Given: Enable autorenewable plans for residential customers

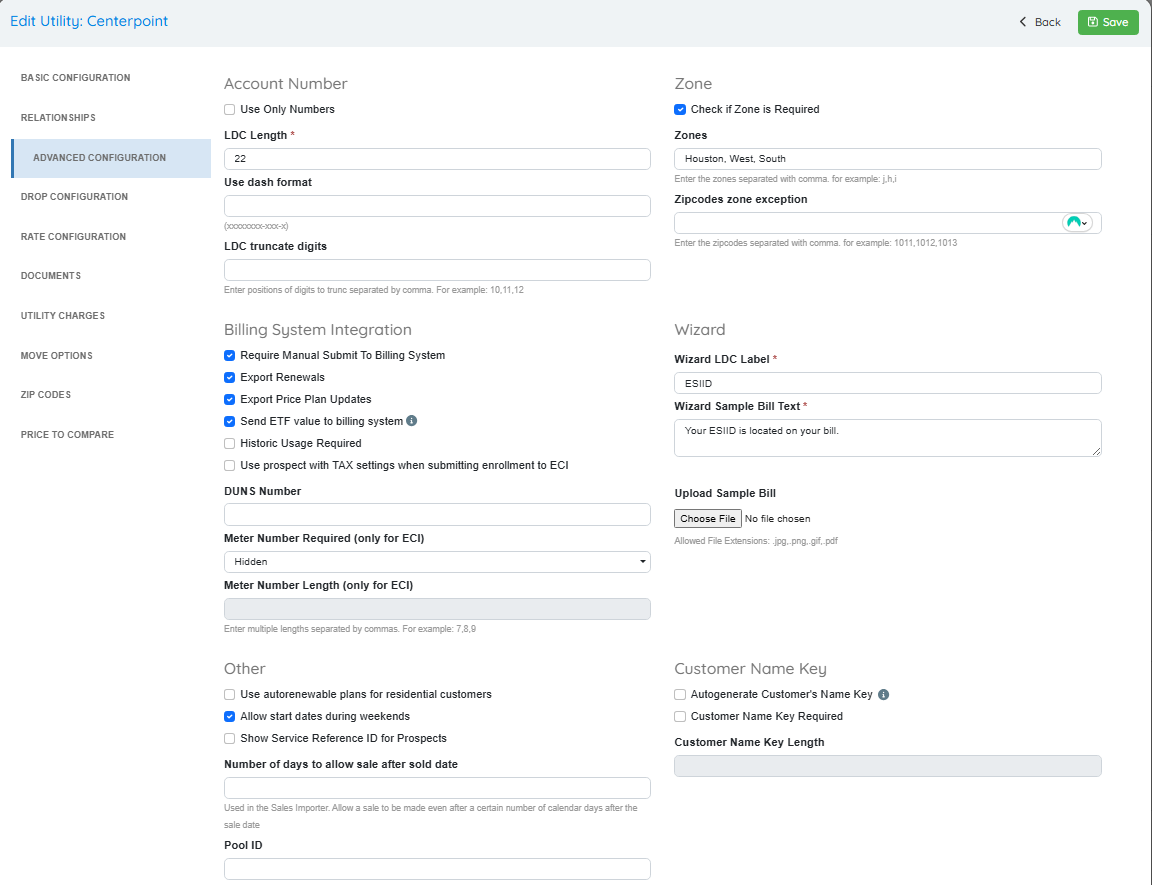Looking at the screenshot, I should click(x=230, y=695).
